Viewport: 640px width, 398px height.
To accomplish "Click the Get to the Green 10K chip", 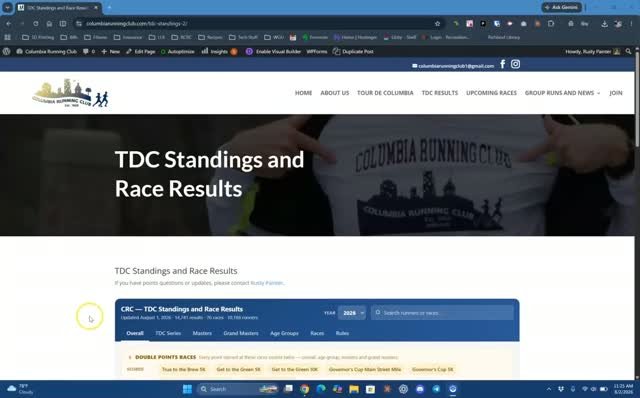I will pos(295,369).
